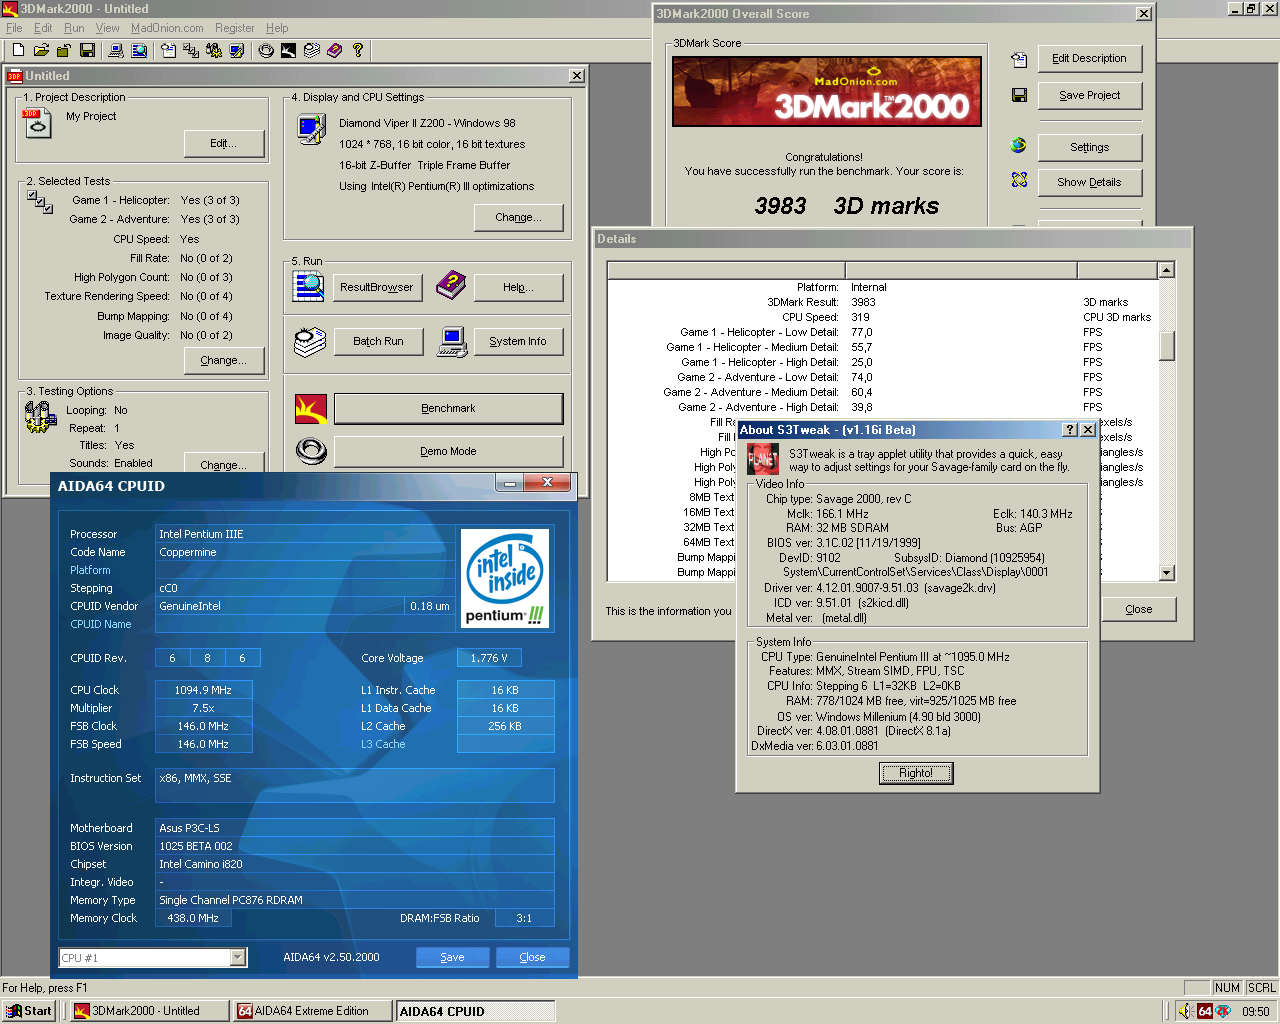Click the Batch Run button
The height and width of the screenshot is (1024, 1280).
coord(378,342)
